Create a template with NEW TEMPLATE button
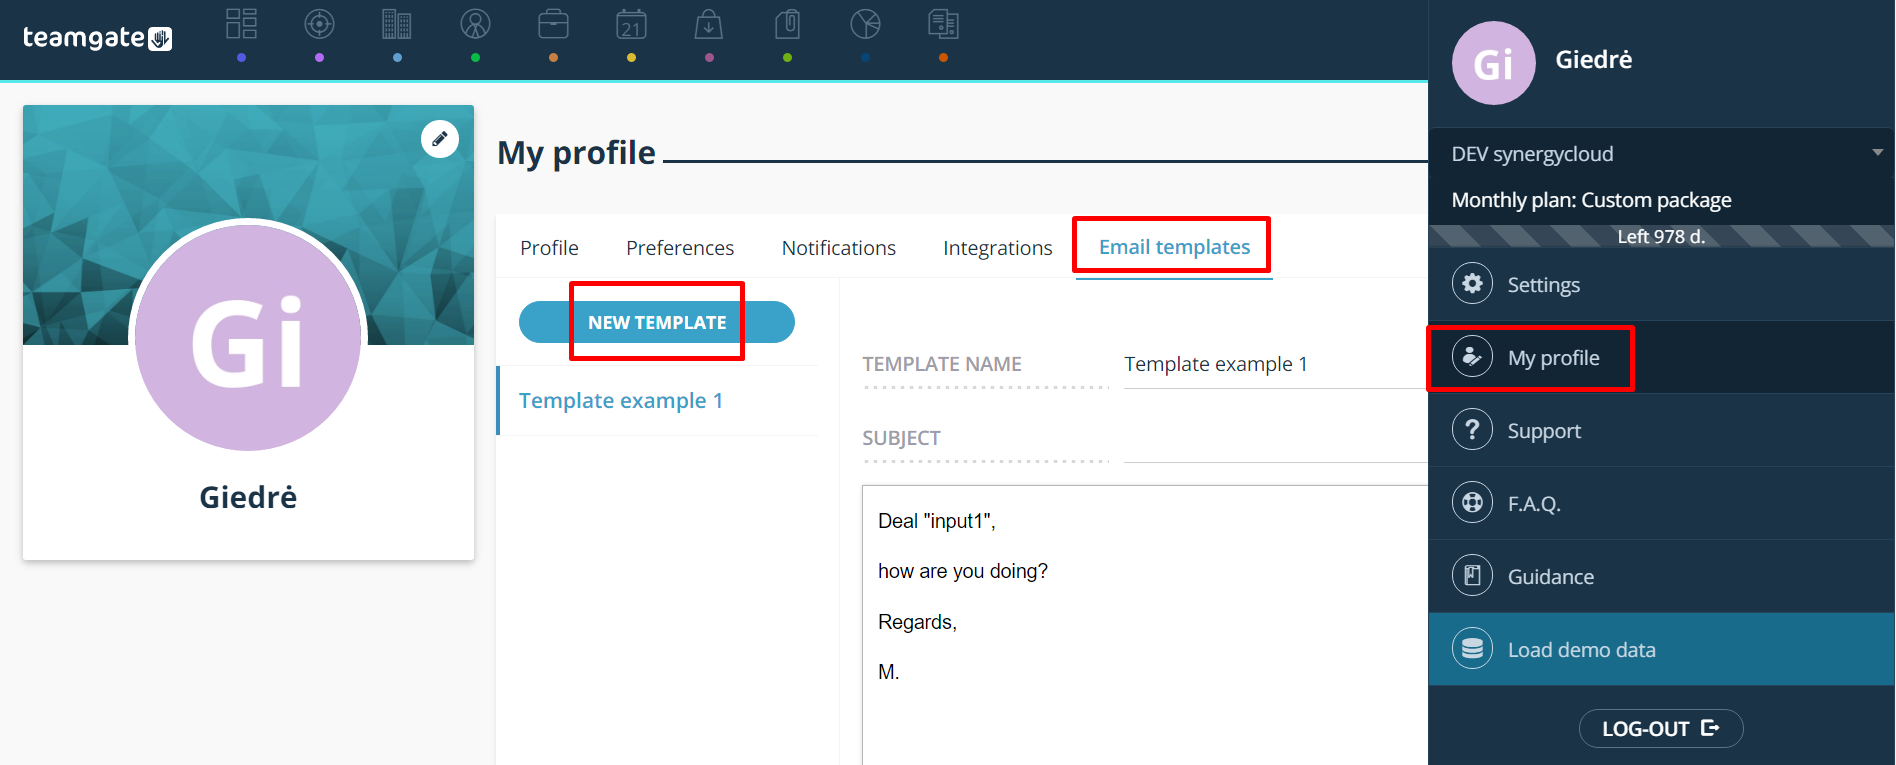The image size is (1896, 765). pyautogui.click(x=657, y=322)
